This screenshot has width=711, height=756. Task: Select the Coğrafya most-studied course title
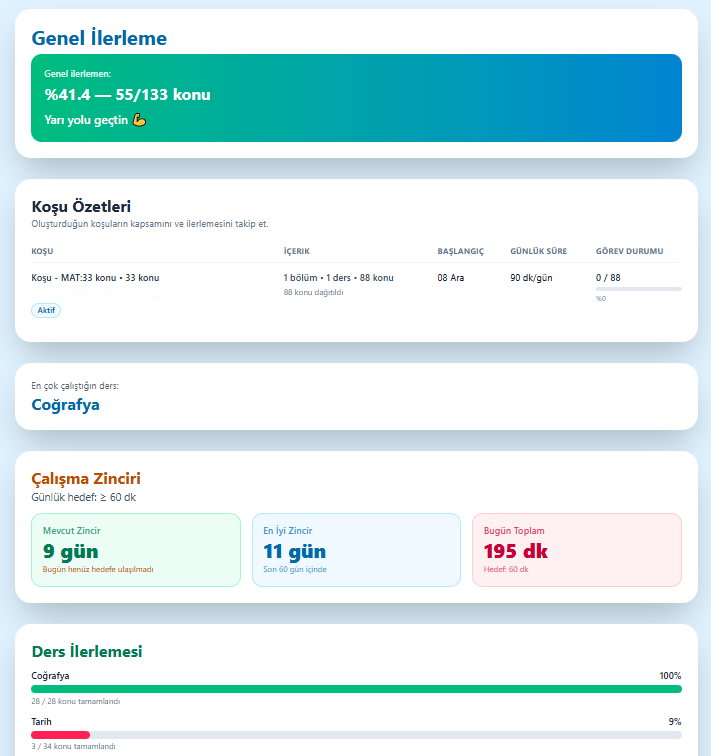click(66, 405)
